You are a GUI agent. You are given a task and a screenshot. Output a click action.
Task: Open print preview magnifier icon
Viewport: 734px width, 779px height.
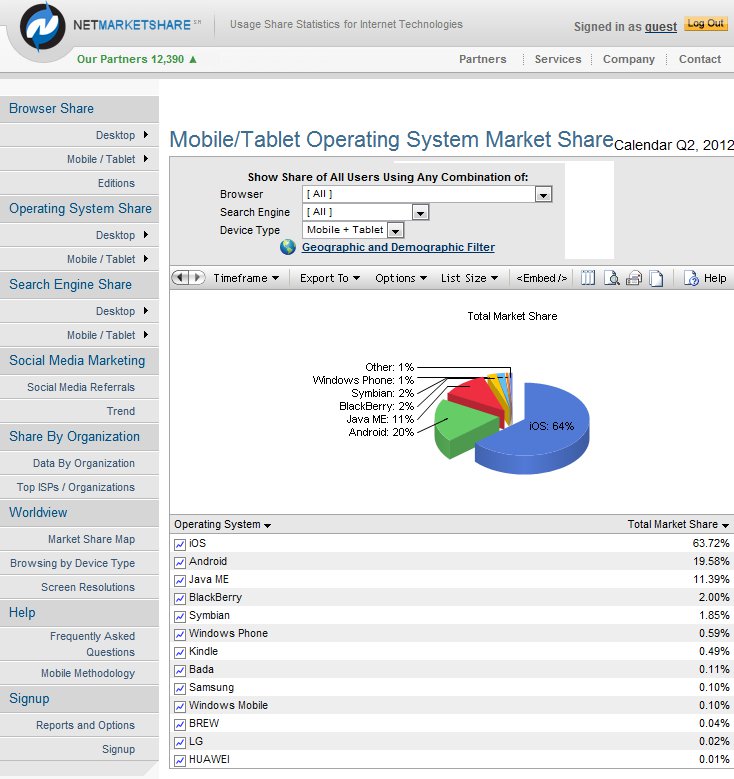(x=611, y=278)
